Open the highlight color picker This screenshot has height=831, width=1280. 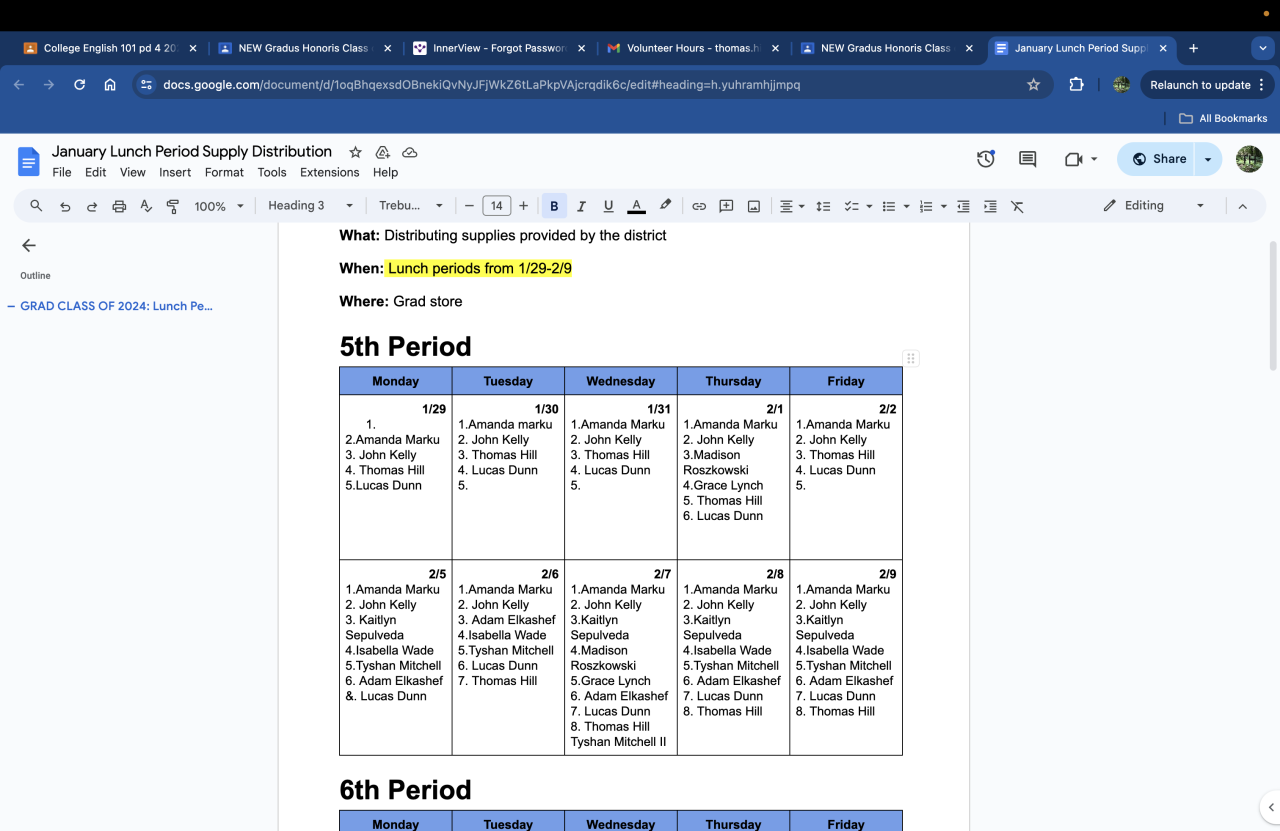point(665,206)
